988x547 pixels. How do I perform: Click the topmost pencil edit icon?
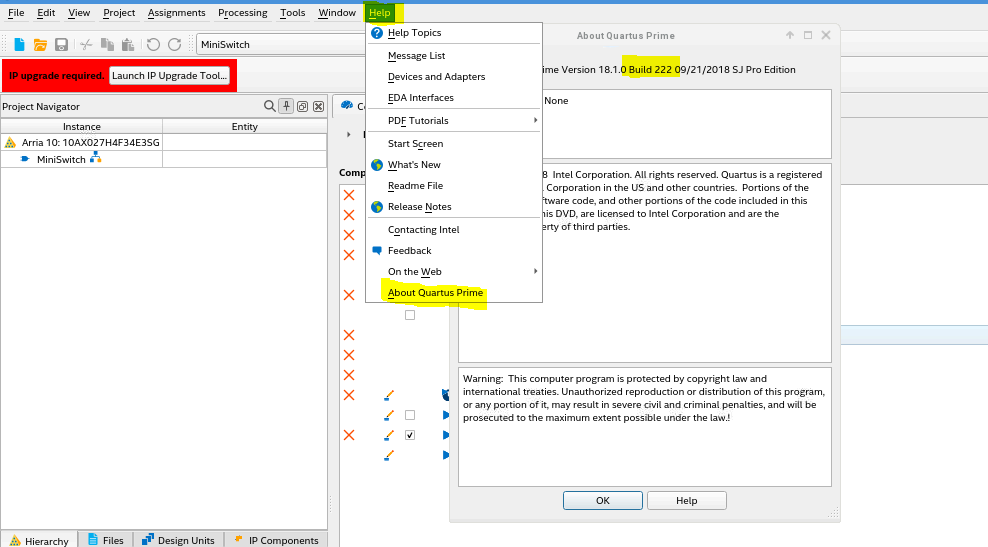389,395
